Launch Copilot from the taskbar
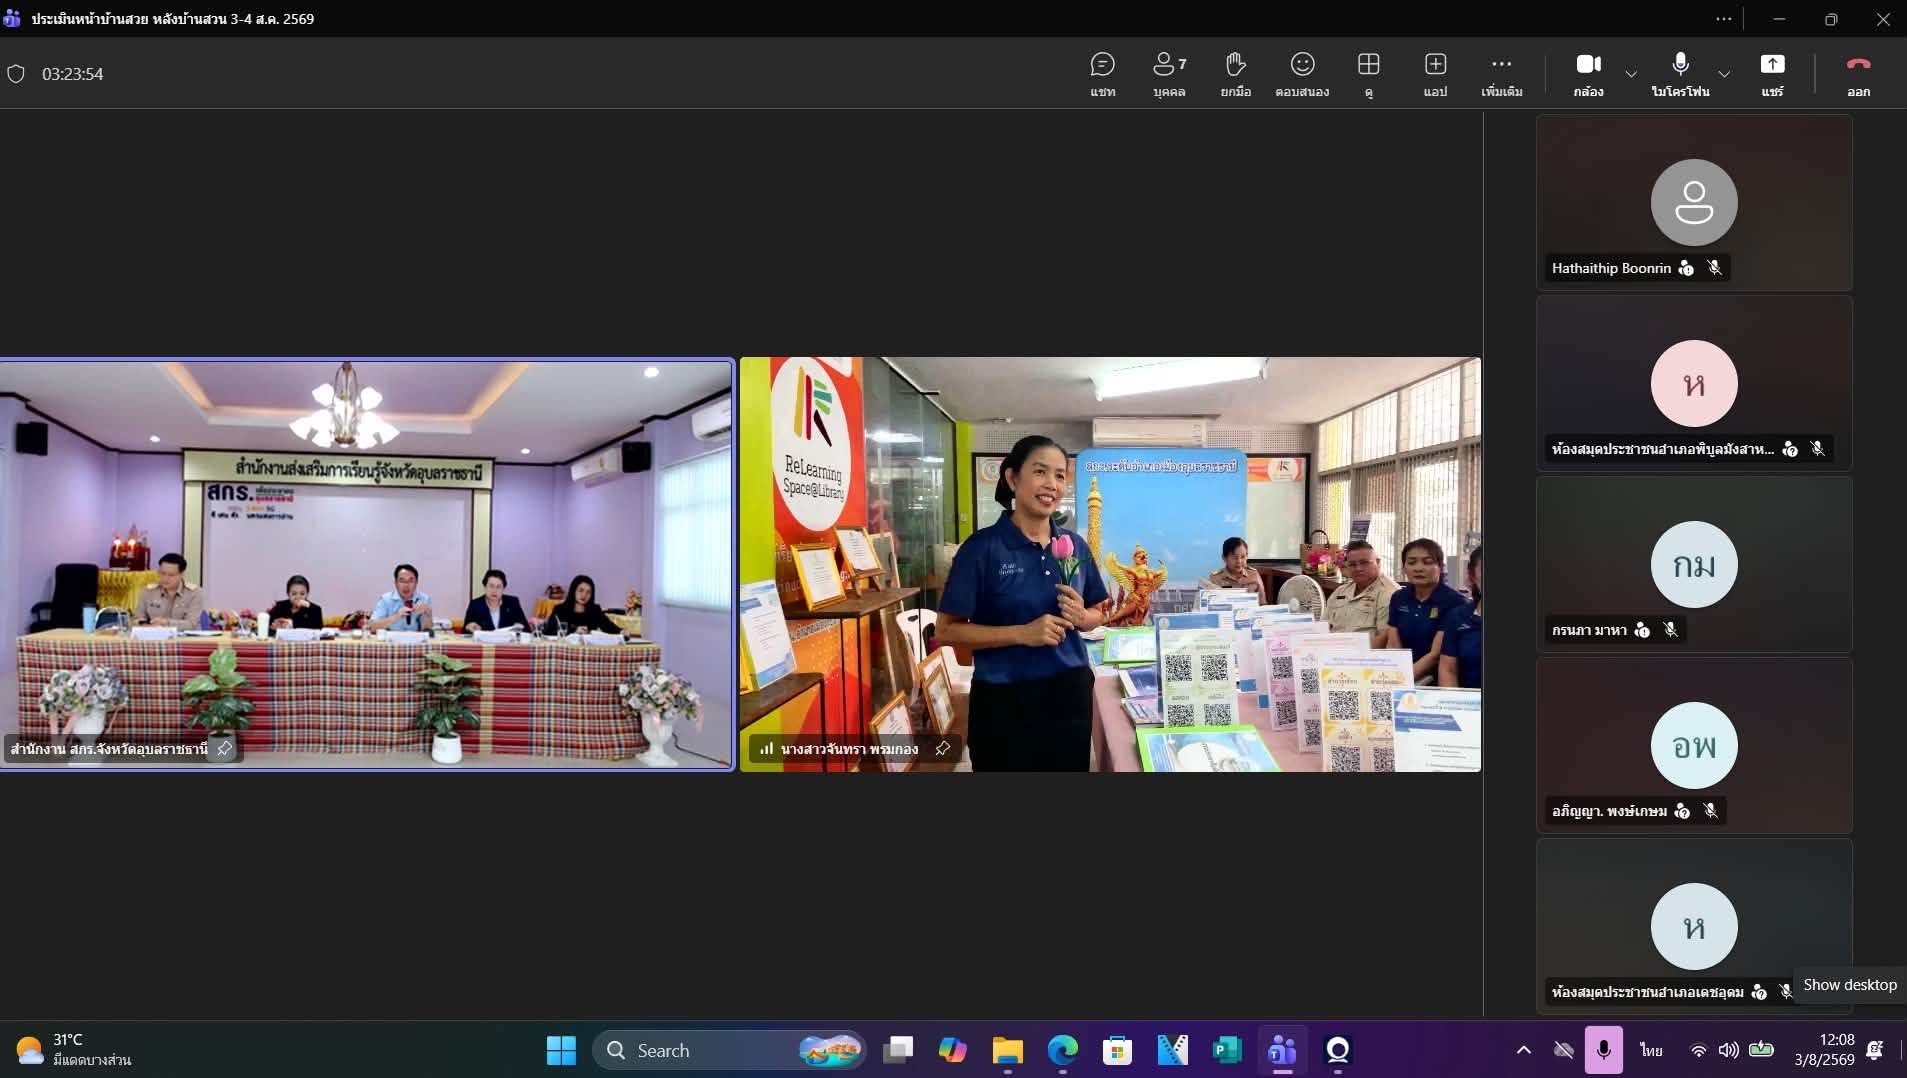 [952, 1050]
